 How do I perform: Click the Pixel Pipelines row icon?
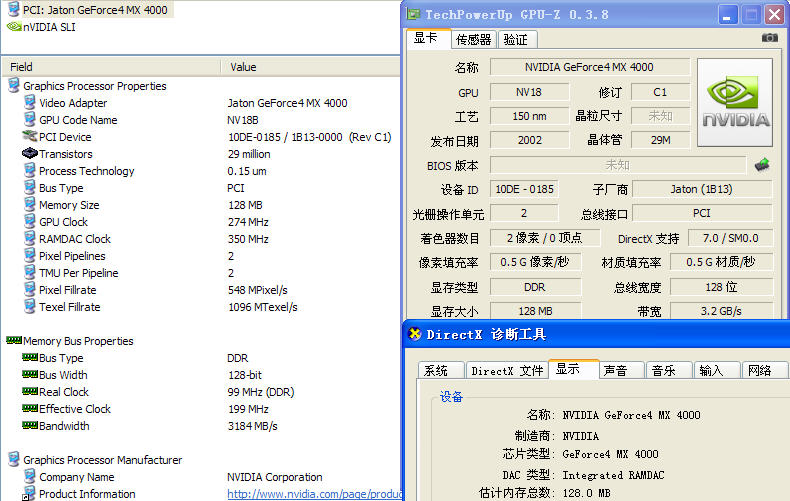(30, 256)
